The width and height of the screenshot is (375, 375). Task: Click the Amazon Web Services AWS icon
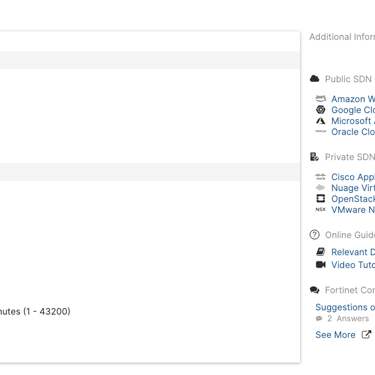pos(320,98)
